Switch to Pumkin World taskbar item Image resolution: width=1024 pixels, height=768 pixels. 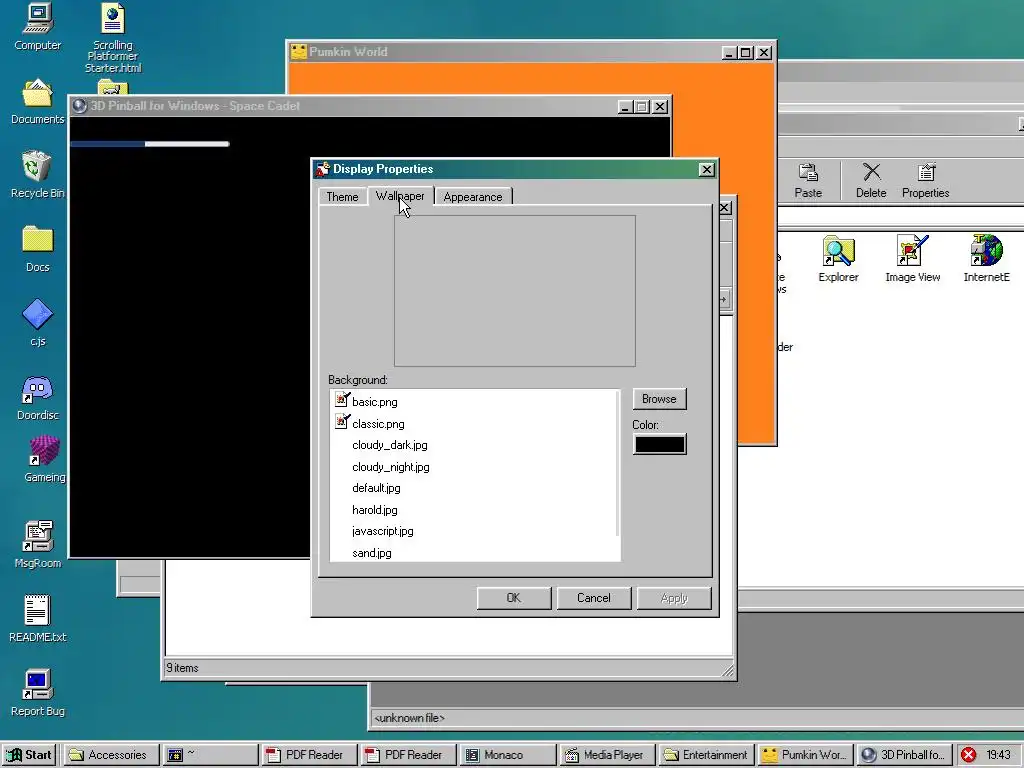tap(805, 755)
